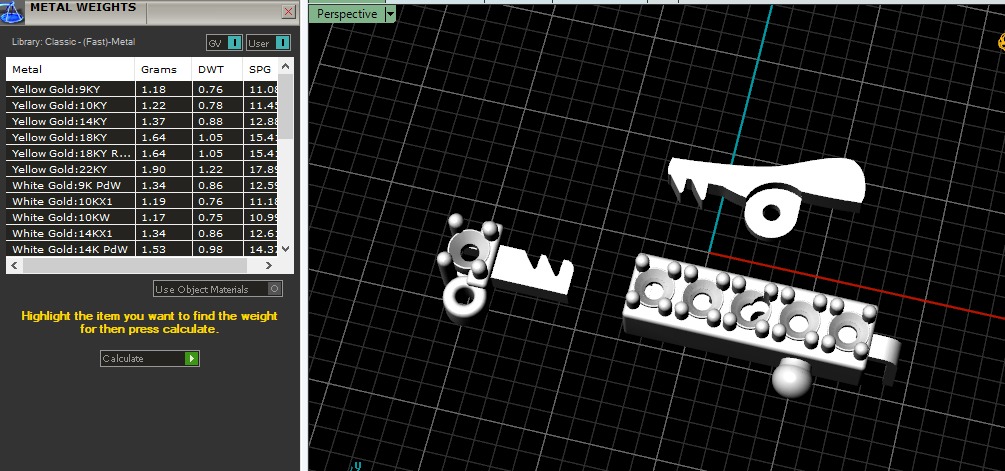This screenshot has width=1005, height=471.
Task: Select the White Gold:10KX1 row
Action: coord(143,201)
